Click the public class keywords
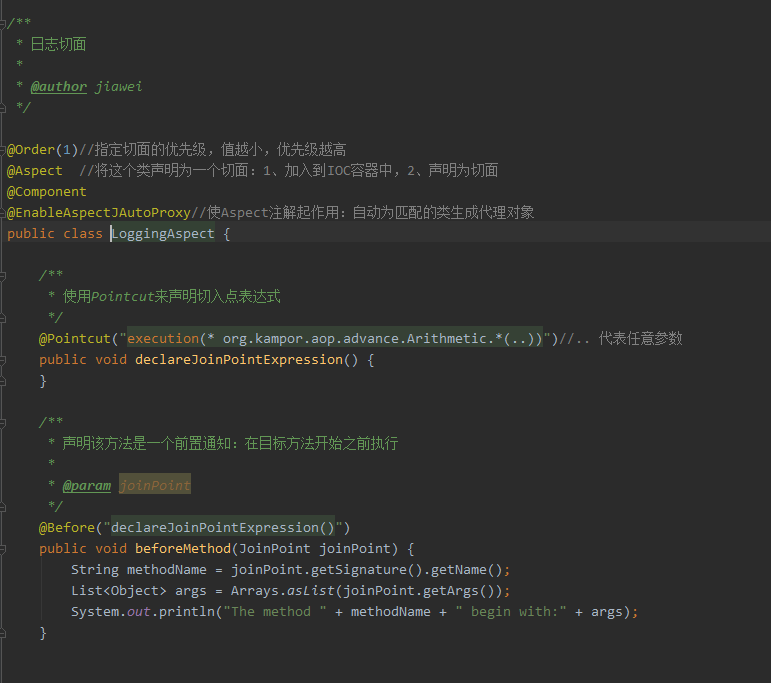Image resolution: width=771 pixels, height=683 pixels. [55, 234]
